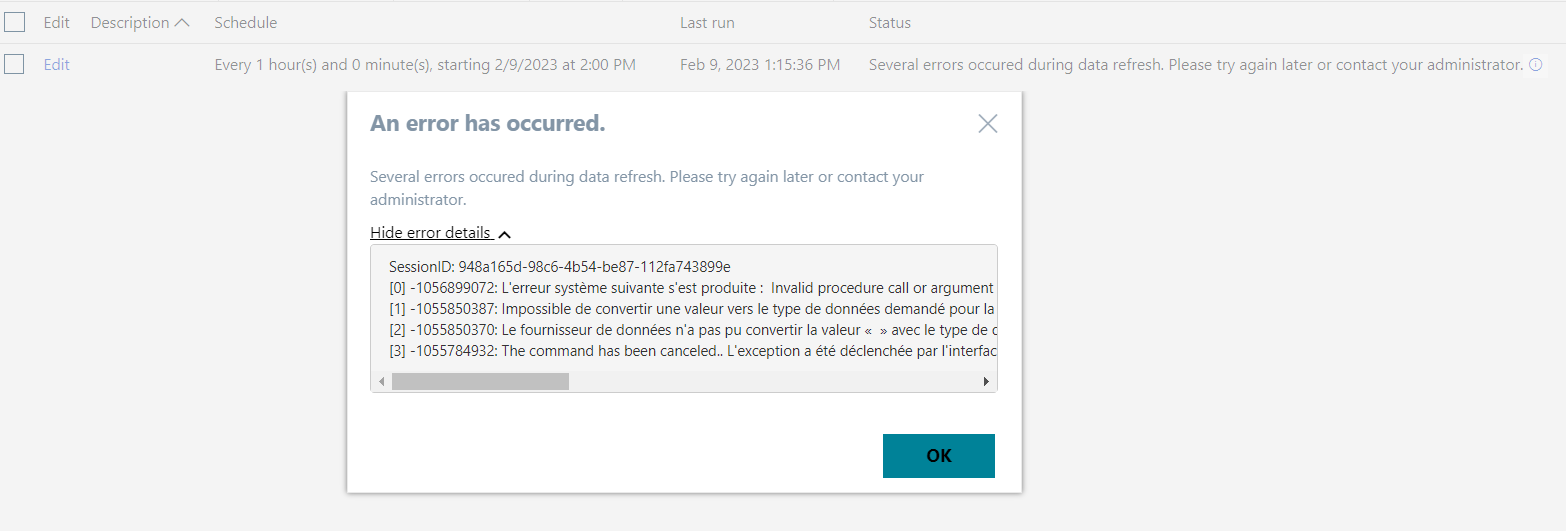Screen dimensions: 1566x531
Task: Check the checkbox for the hourly schedule row
Action: pyautogui.click(x=15, y=64)
